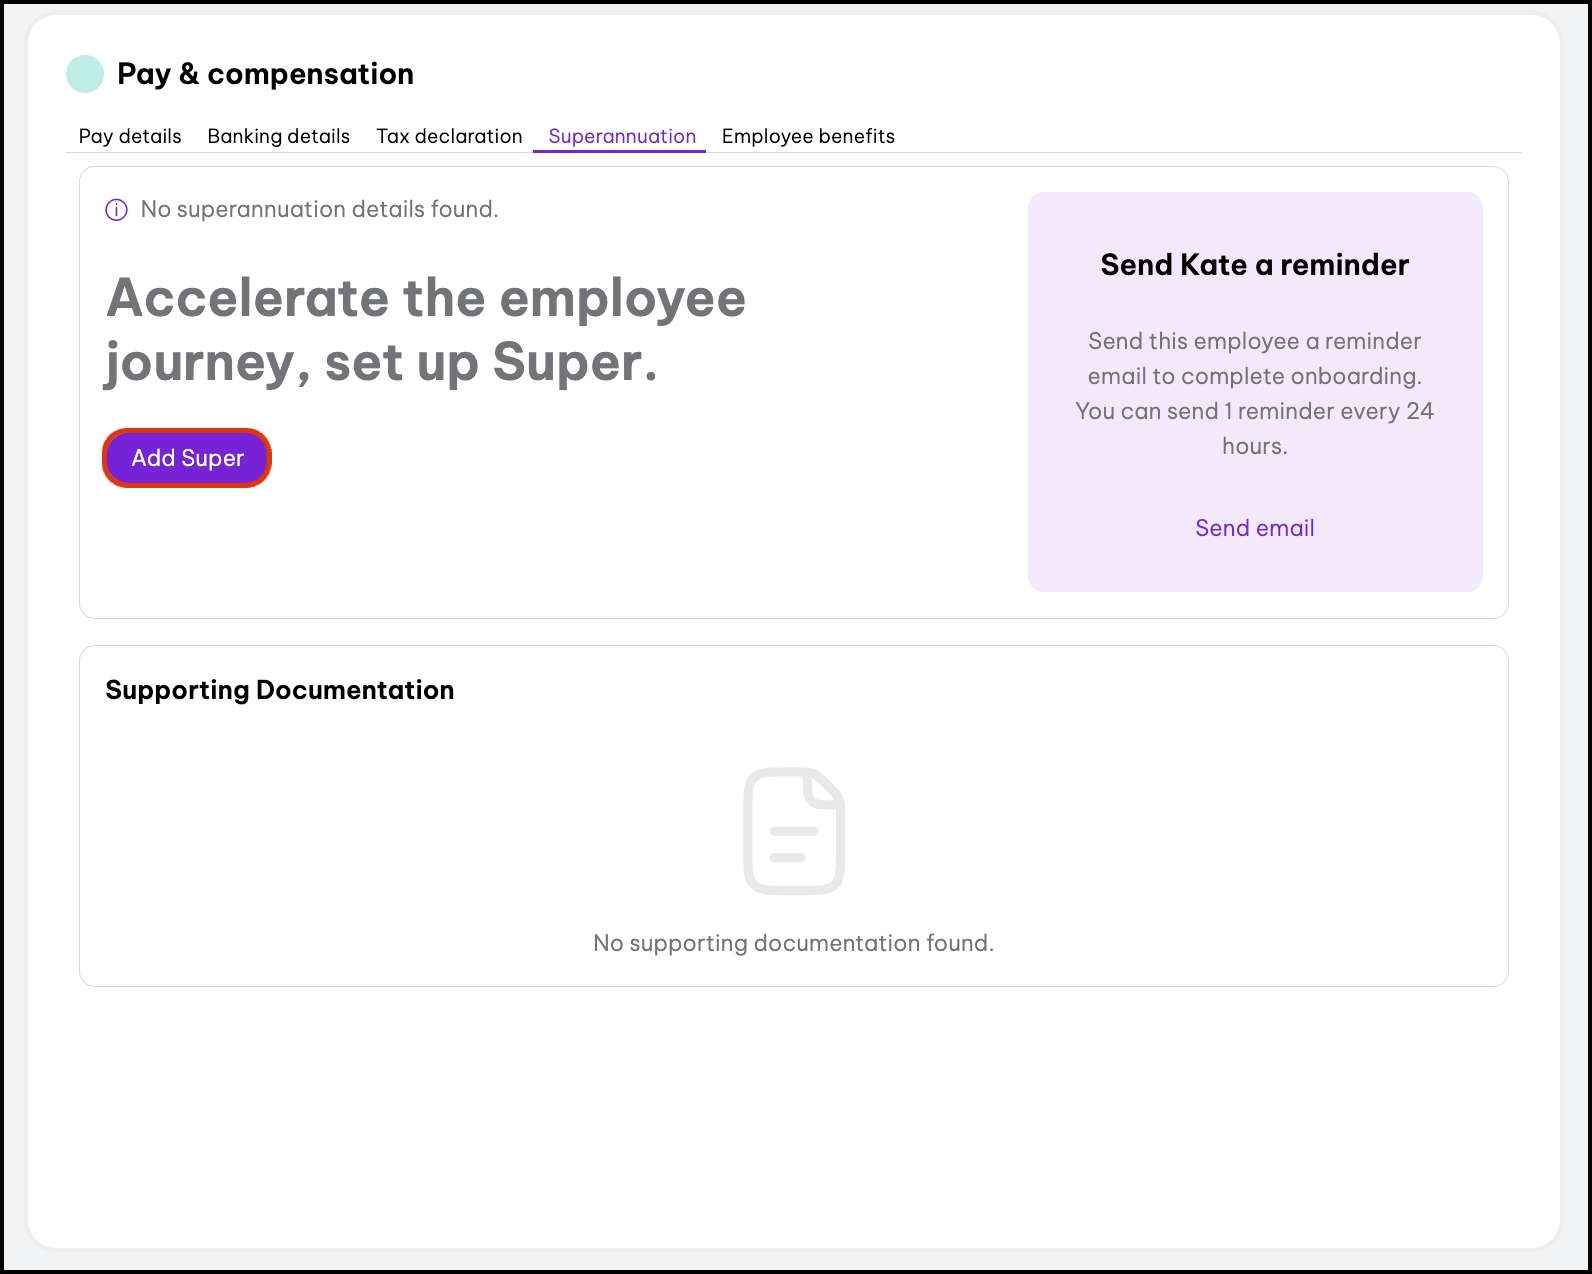
Task: Click the info icon beside no superannuation message
Action: pos(117,210)
